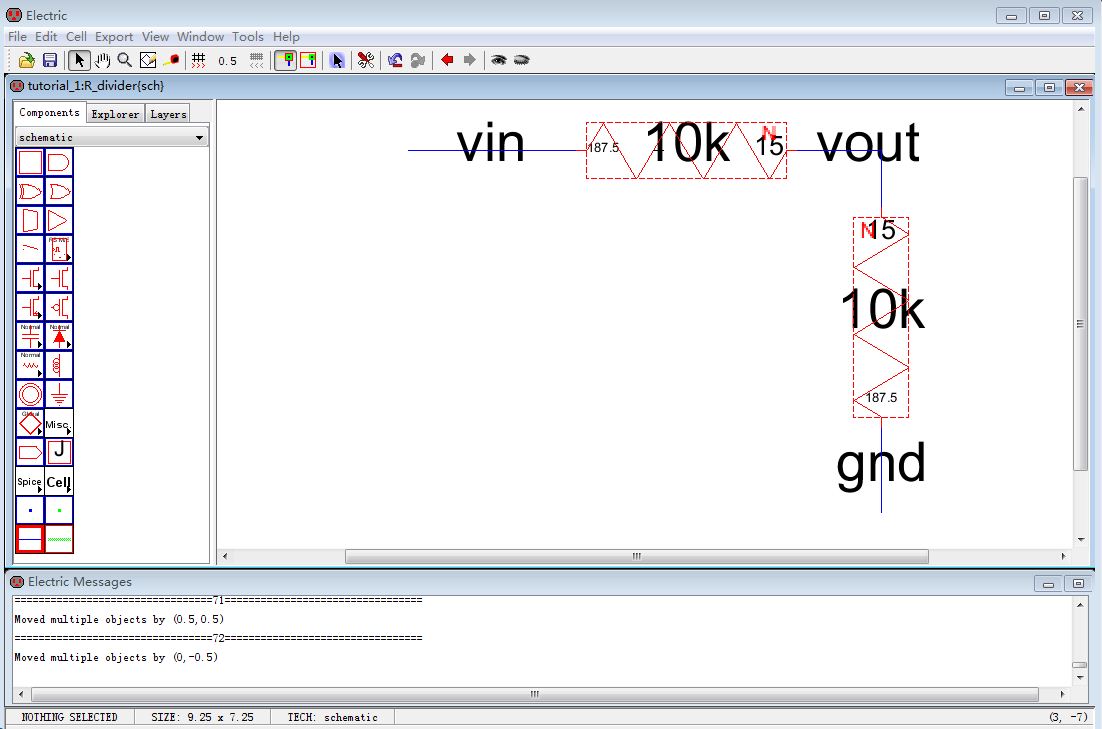
Task: Open the View menu
Action: coord(155,37)
